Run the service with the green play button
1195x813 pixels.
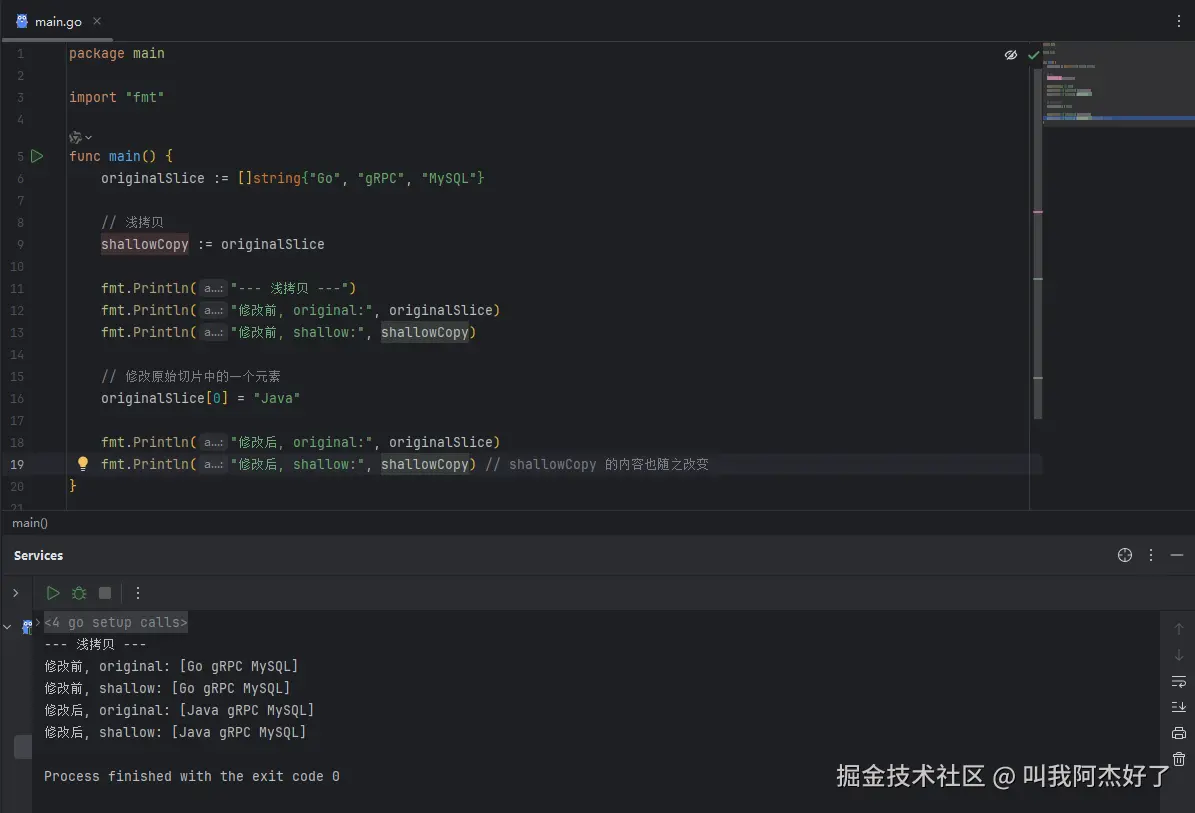click(x=53, y=593)
